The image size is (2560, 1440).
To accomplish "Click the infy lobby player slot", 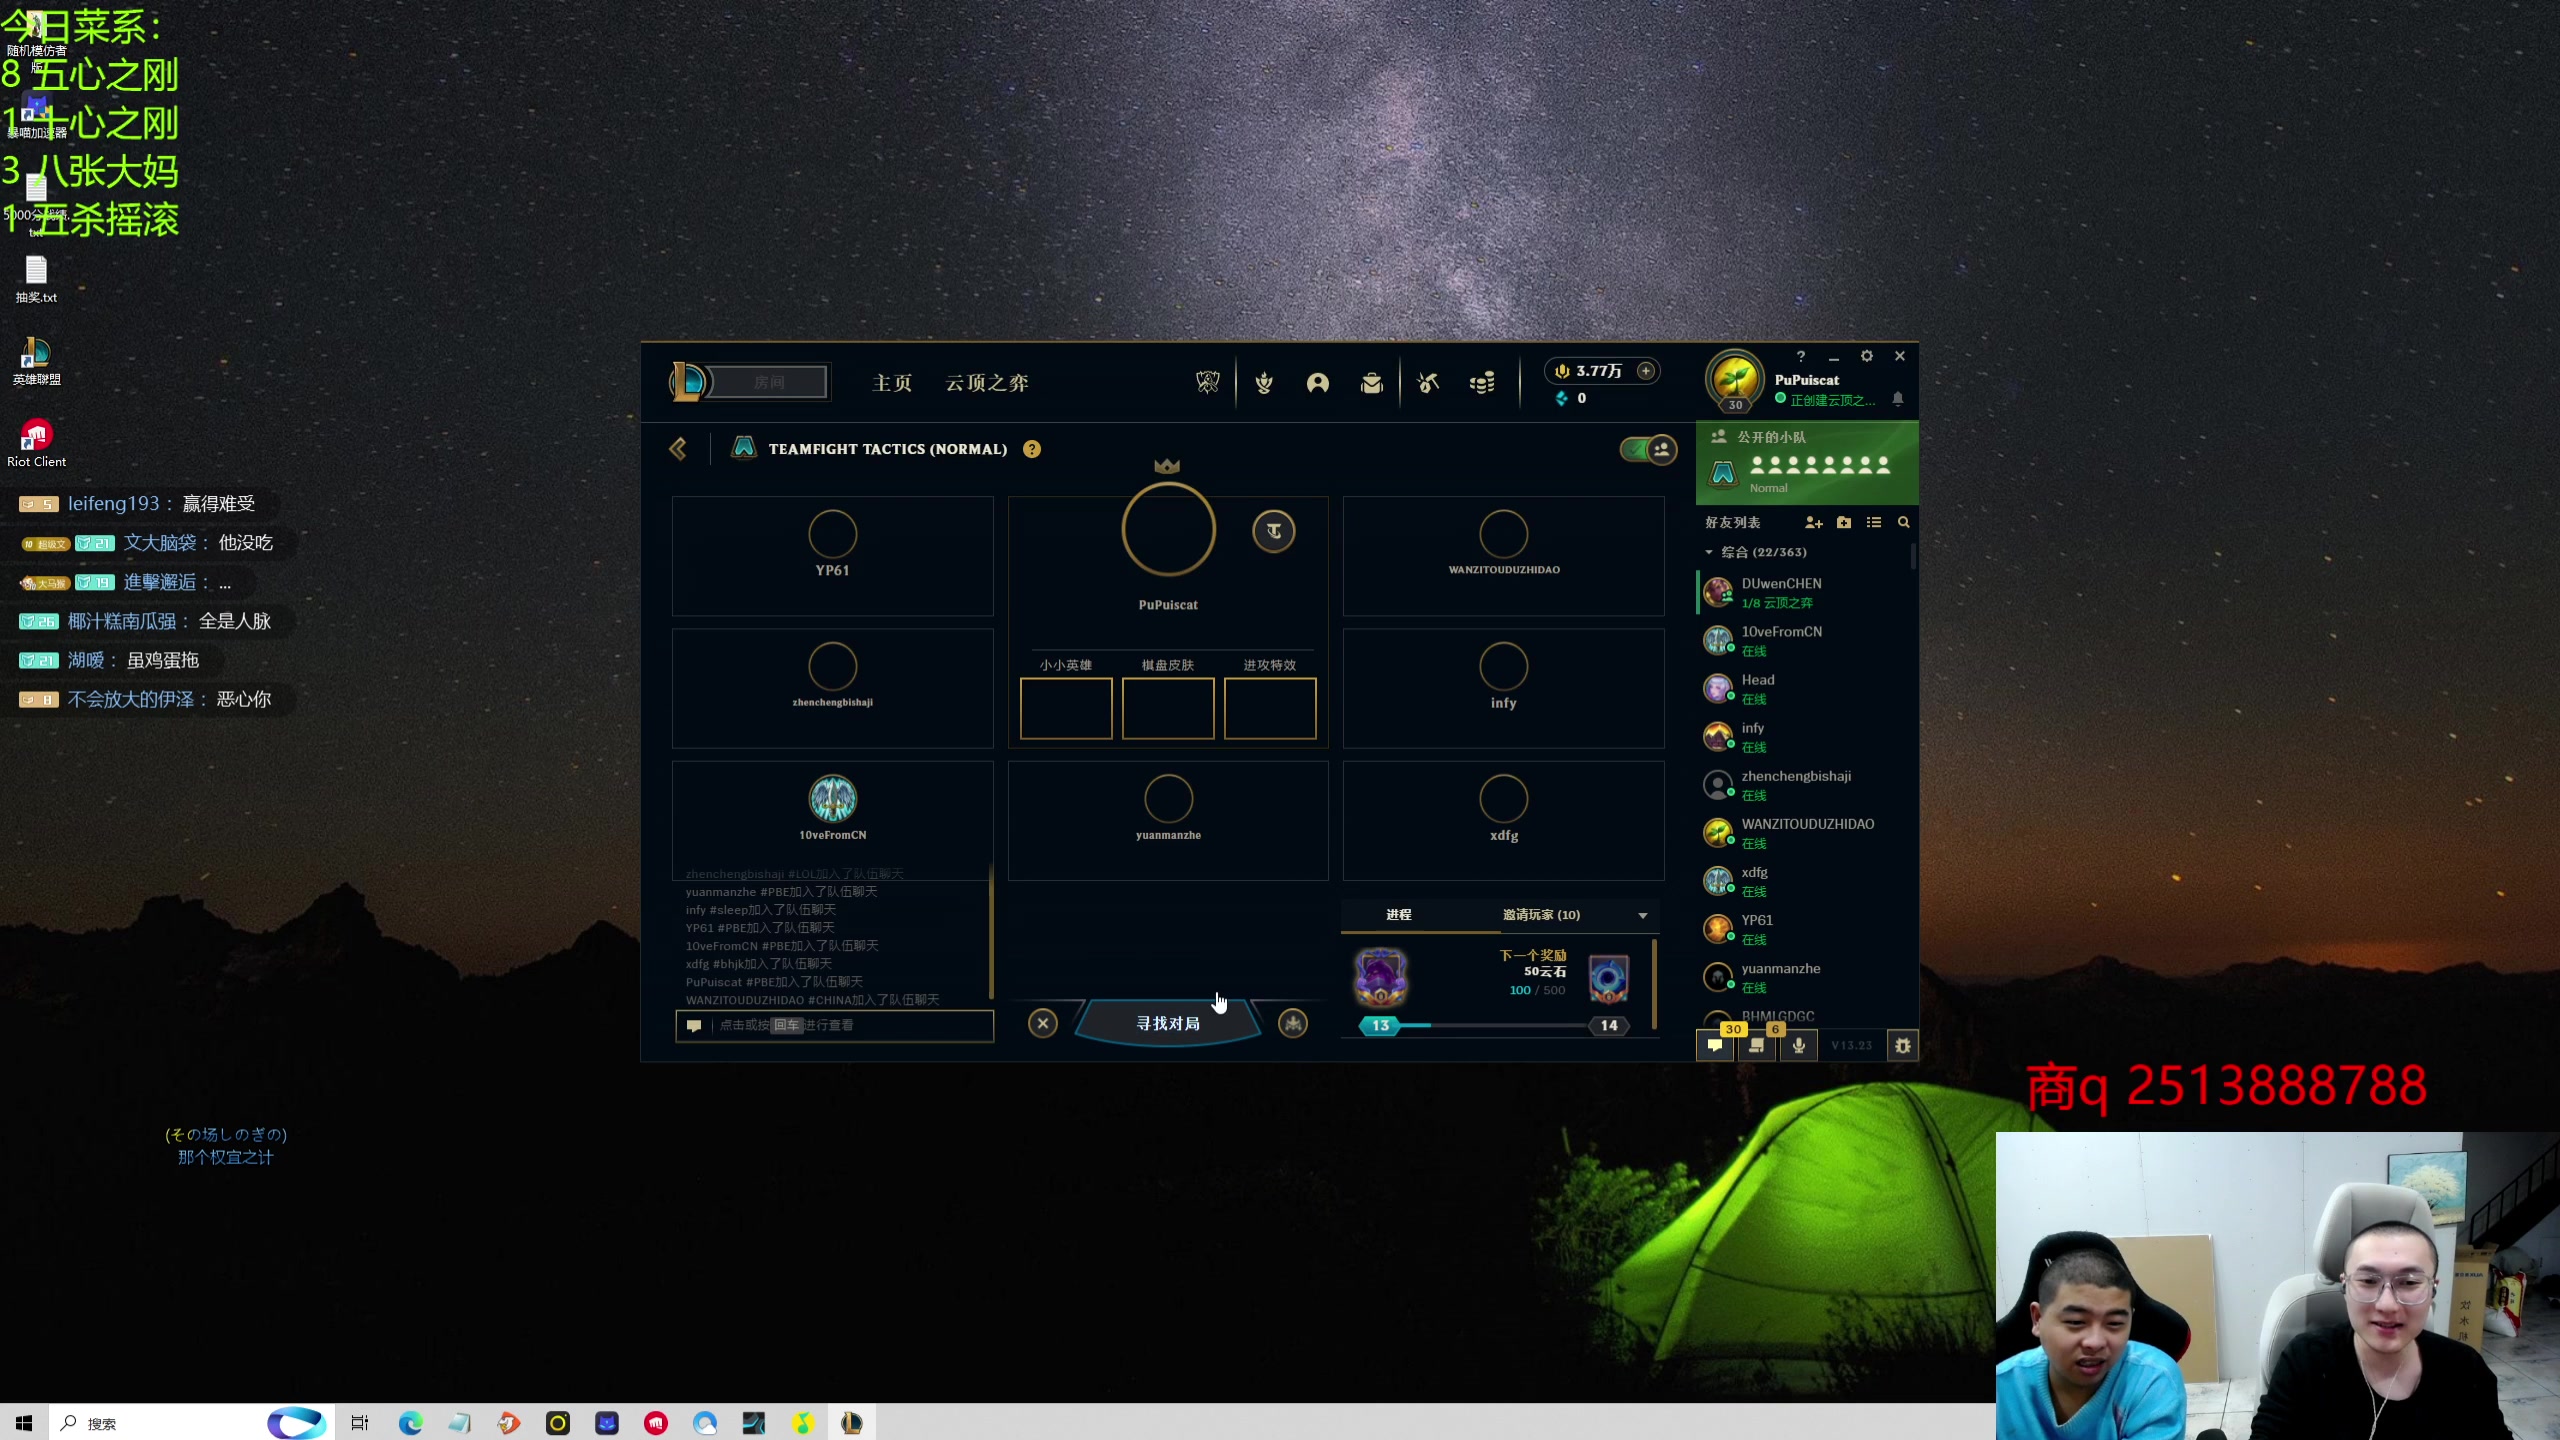I will [x=1504, y=688].
